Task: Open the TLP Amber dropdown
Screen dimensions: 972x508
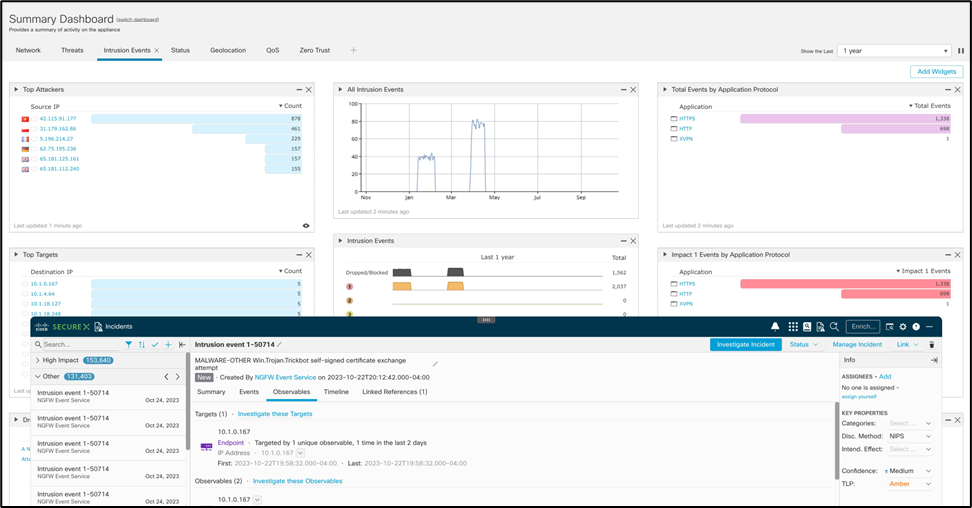Action: click(x=910, y=484)
